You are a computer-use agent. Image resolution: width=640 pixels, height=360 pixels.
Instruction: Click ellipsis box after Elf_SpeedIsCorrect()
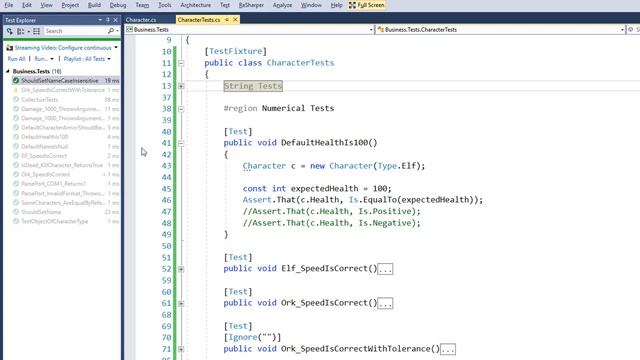[x=385, y=269]
